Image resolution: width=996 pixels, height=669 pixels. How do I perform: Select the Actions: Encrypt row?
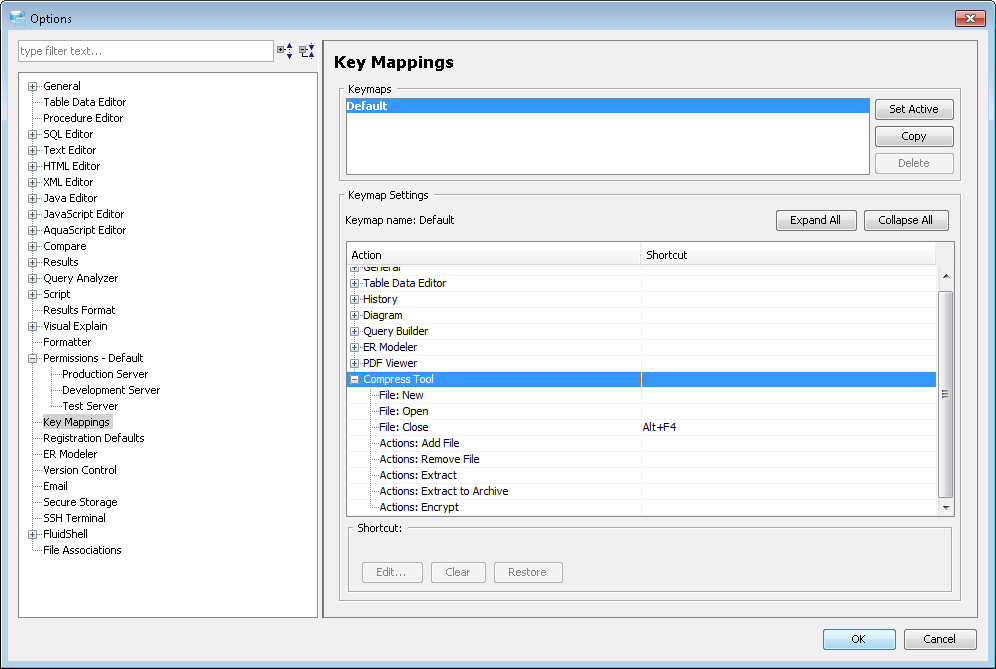642,507
